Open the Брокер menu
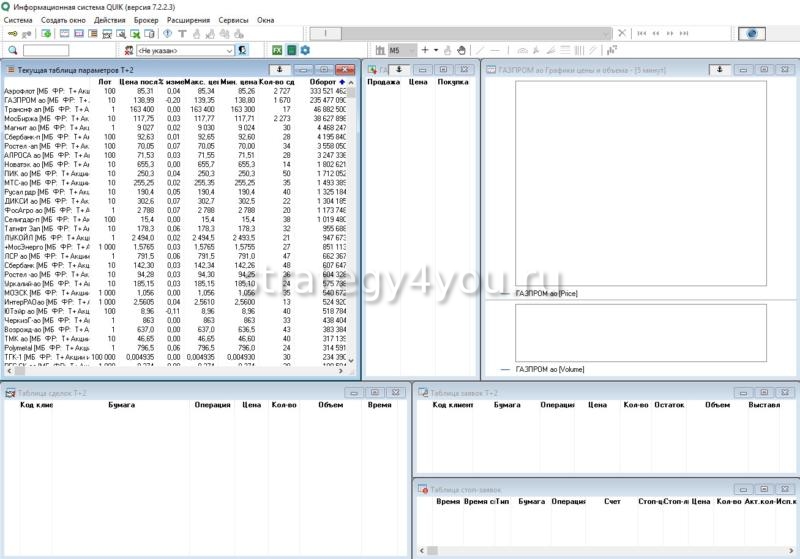 click(x=146, y=20)
